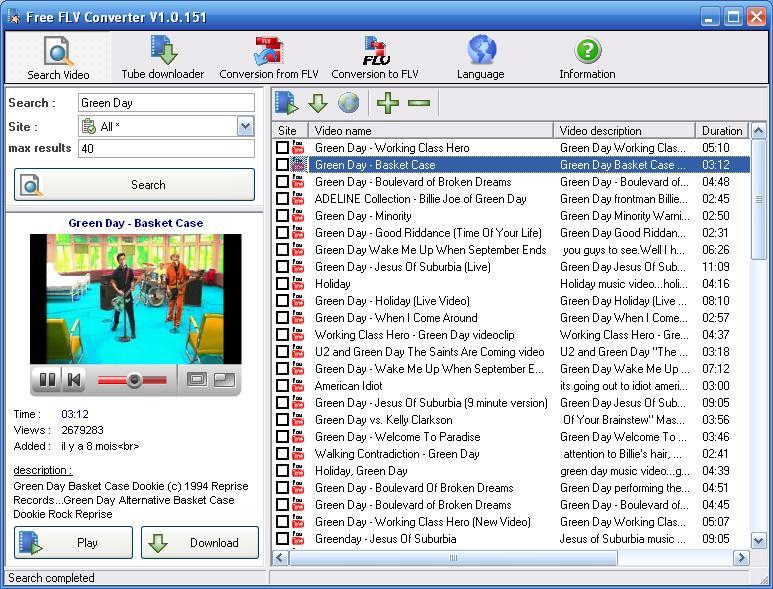Image resolution: width=773 pixels, height=589 pixels.
Task: Click YouTube icon of Holiday (Live Video) row
Action: 298,301
